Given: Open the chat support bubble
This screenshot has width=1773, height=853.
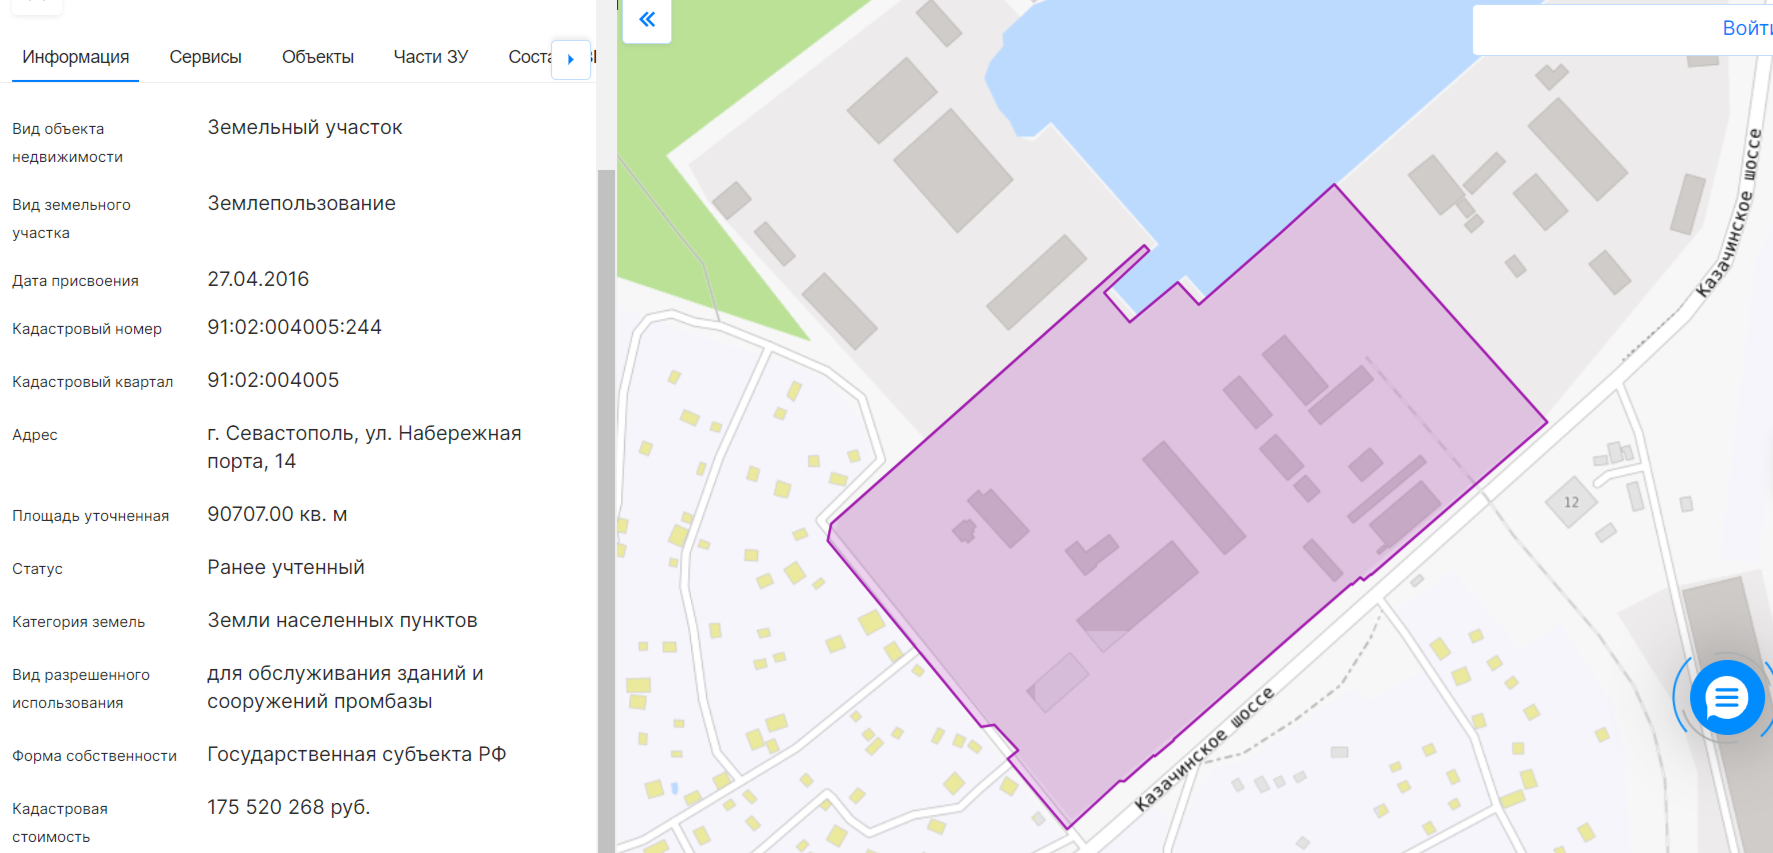Looking at the screenshot, I should click(x=1726, y=697).
